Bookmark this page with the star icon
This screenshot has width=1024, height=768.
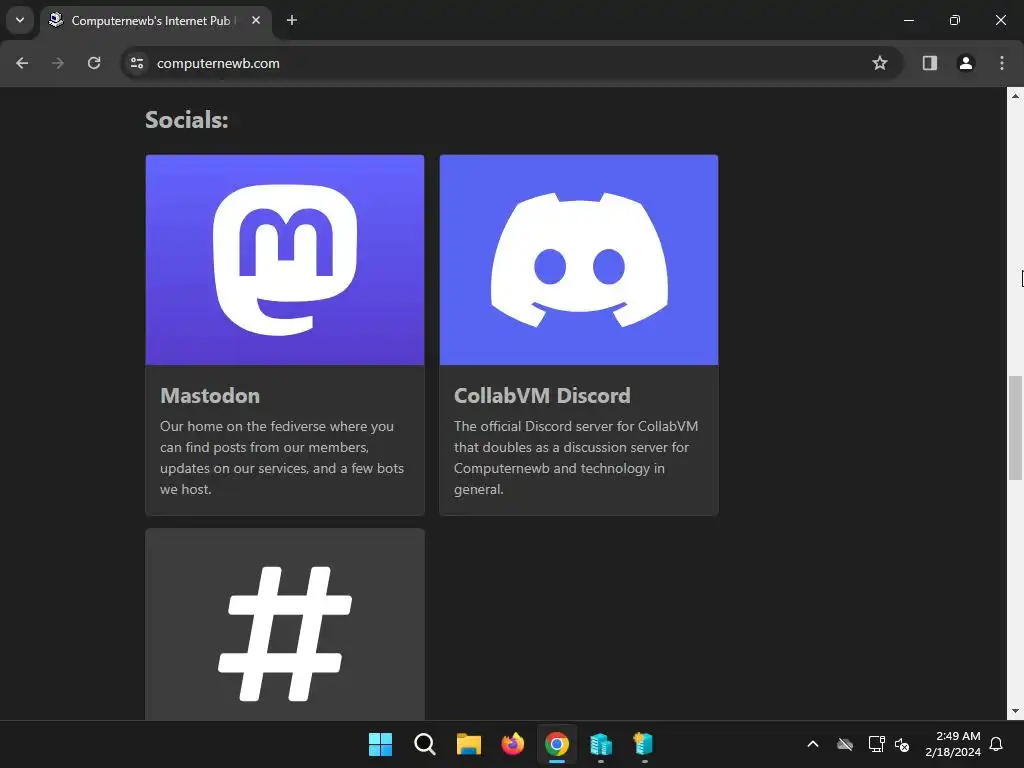coord(880,63)
